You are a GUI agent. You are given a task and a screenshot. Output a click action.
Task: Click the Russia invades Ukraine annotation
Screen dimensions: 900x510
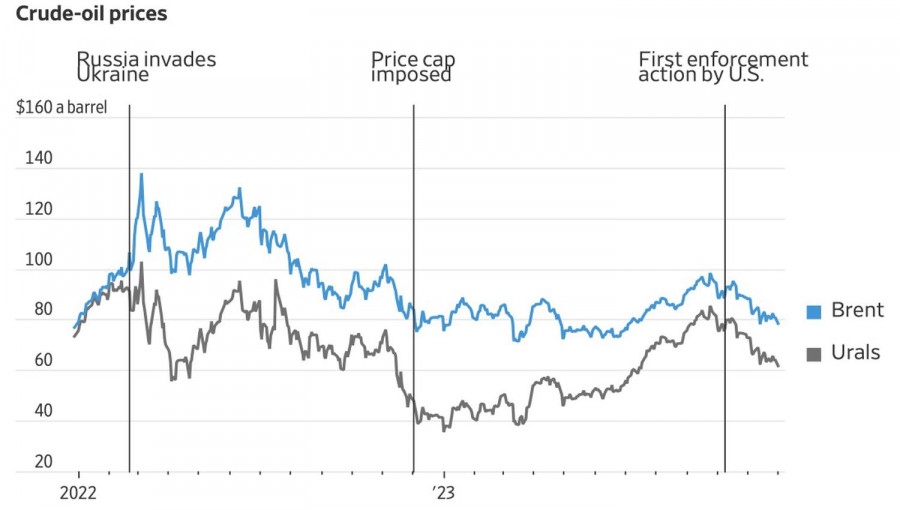coord(146,67)
